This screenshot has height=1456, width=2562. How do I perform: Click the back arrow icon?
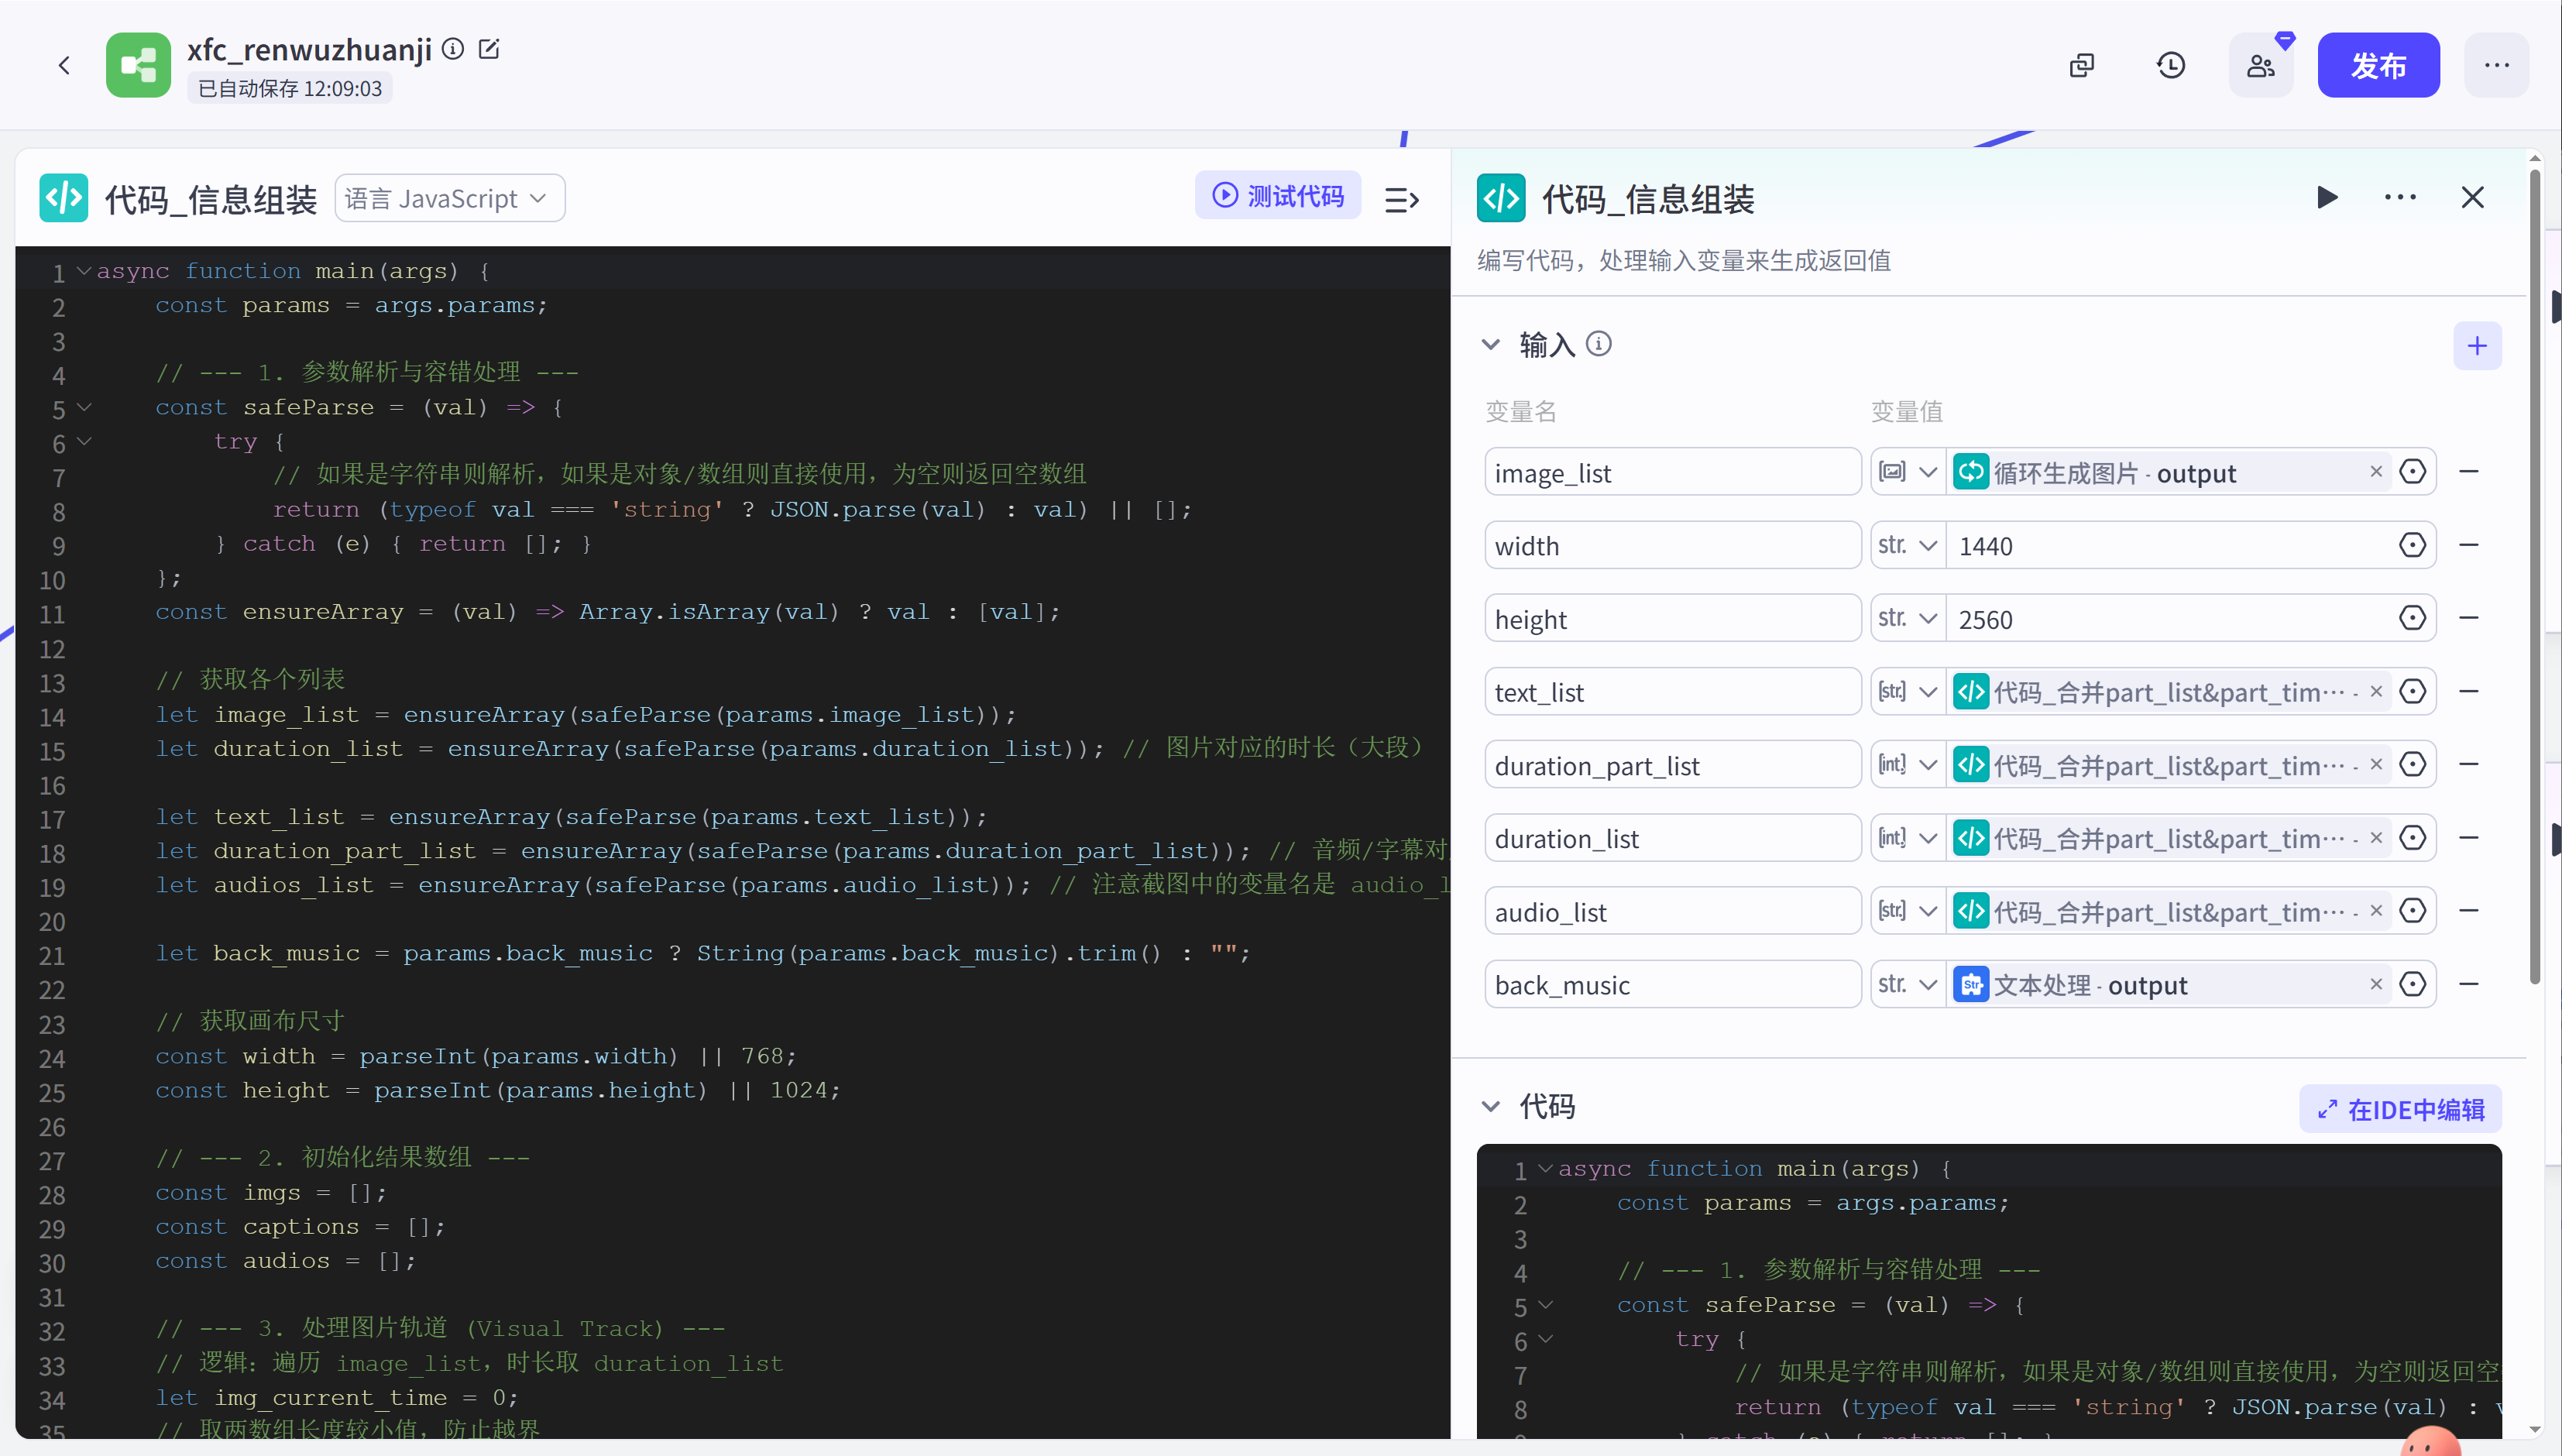pos(64,66)
